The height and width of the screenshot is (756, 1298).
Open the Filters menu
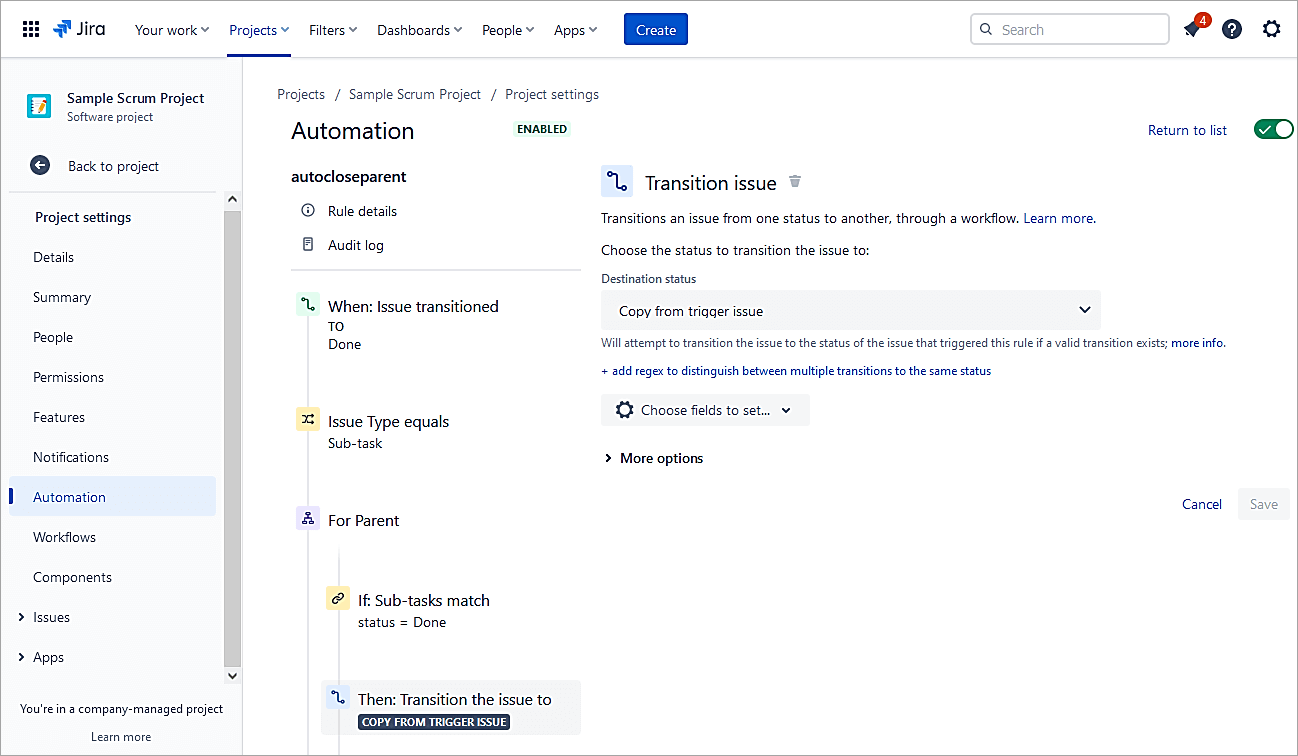point(333,30)
